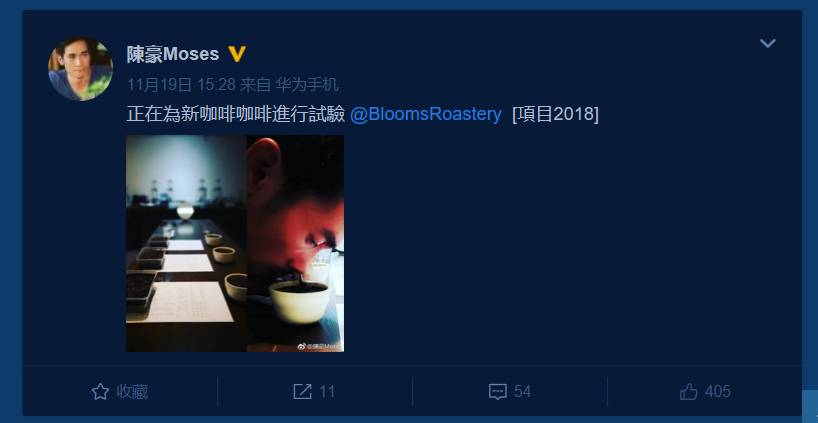Click the Weibo watermark on the photo
This screenshot has width=818, height=423.
click(x=319, y=346)
